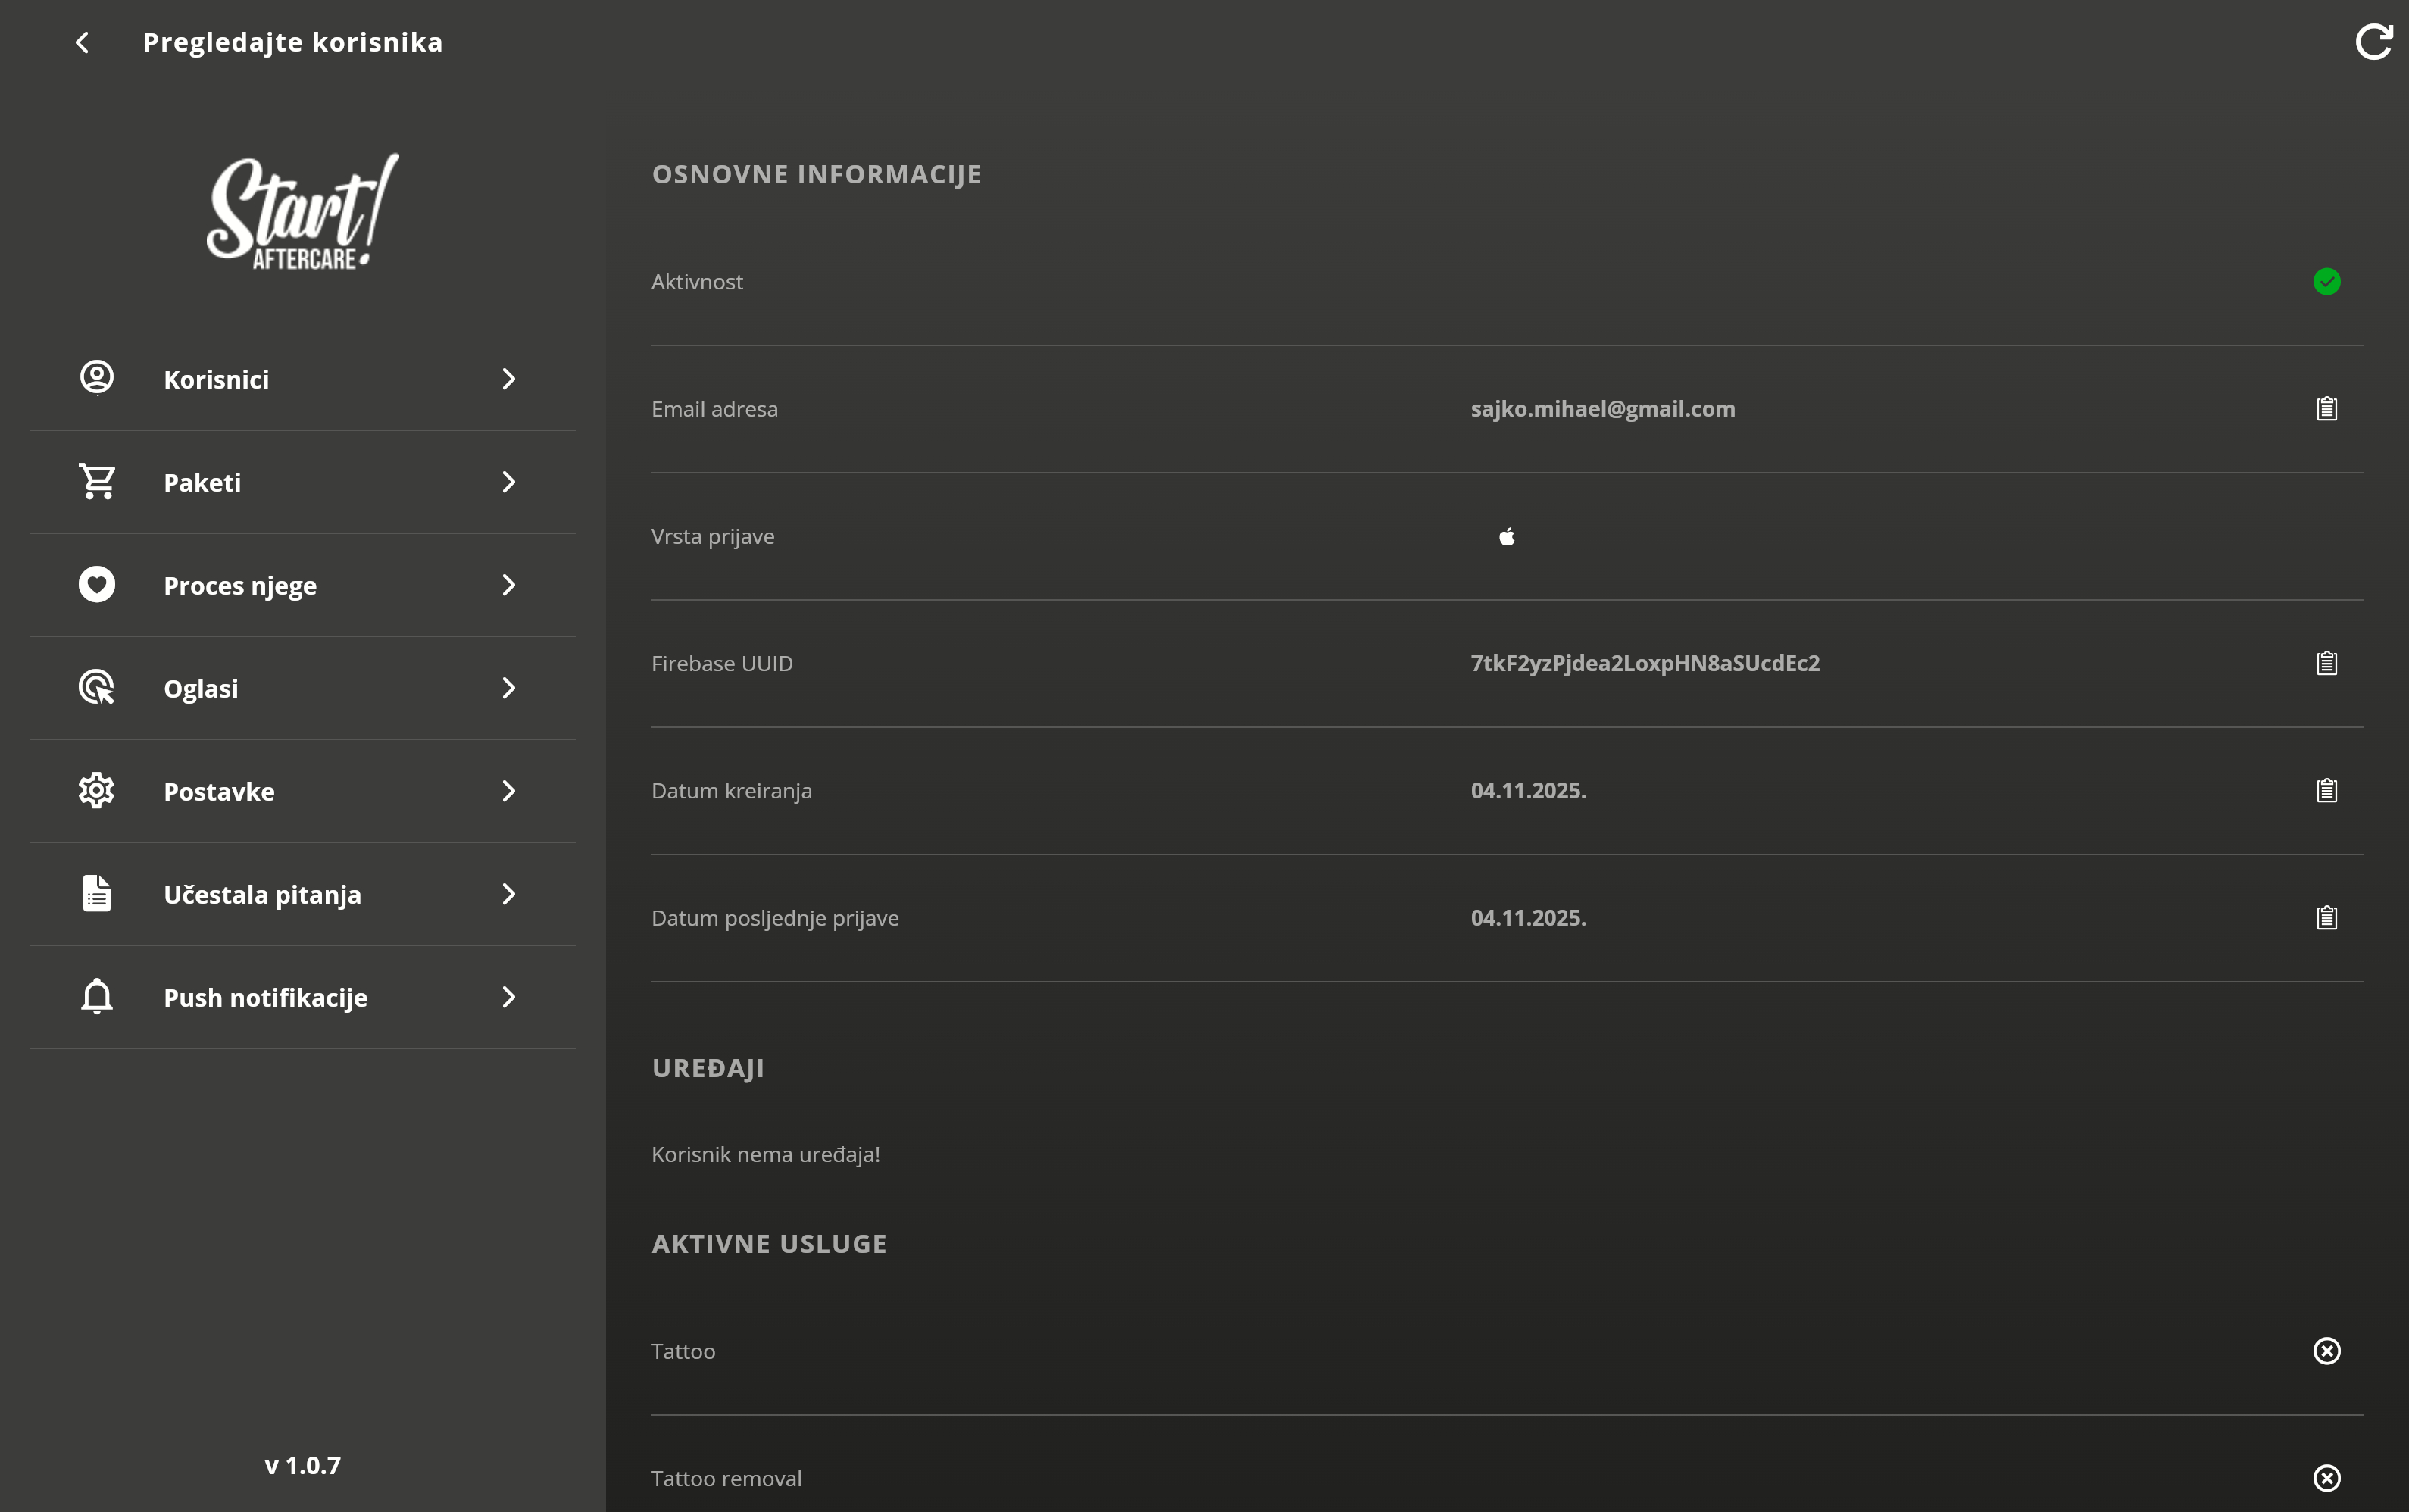The image size is (2409, 1512).
Task: Expand the Paketi chevron arrow
Action: tap(508, 482)
